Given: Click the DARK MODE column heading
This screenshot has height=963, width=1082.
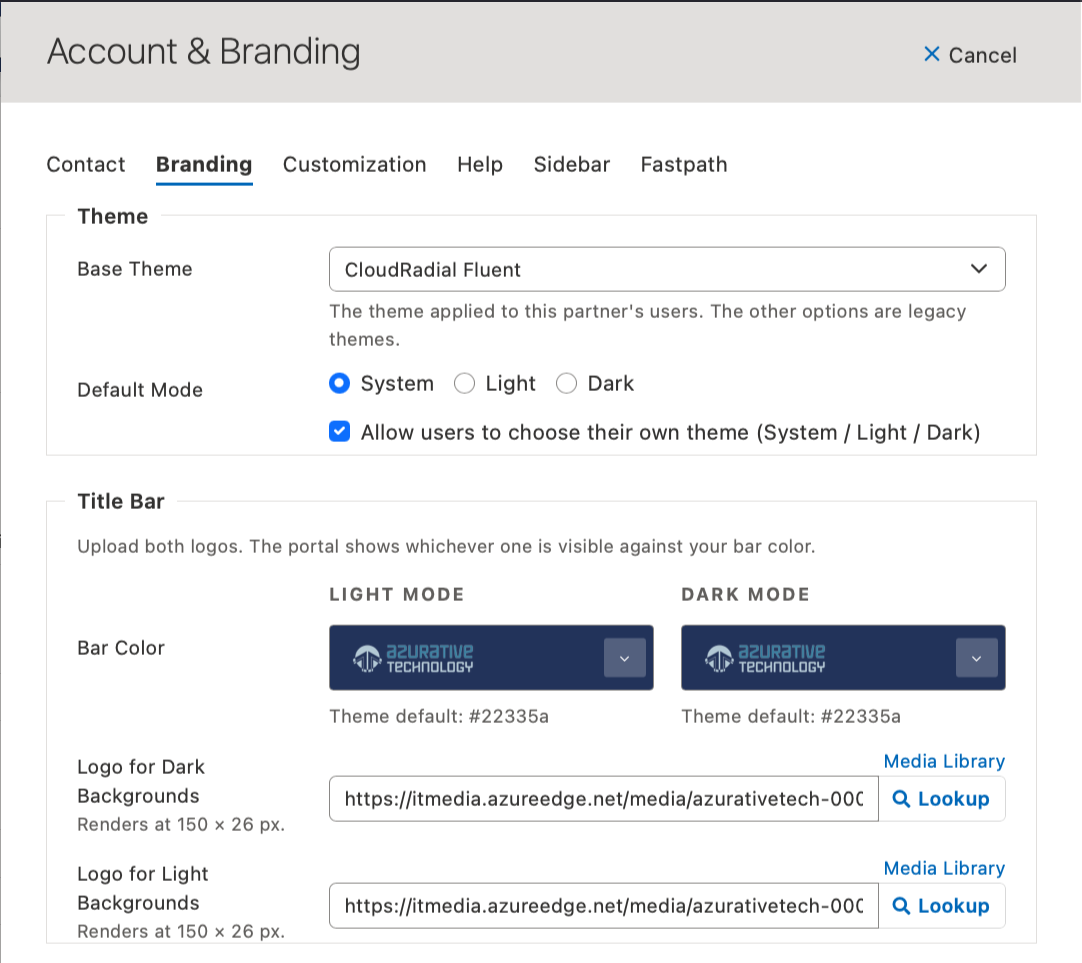Looking at the screenshot, I should pos(745,594).
